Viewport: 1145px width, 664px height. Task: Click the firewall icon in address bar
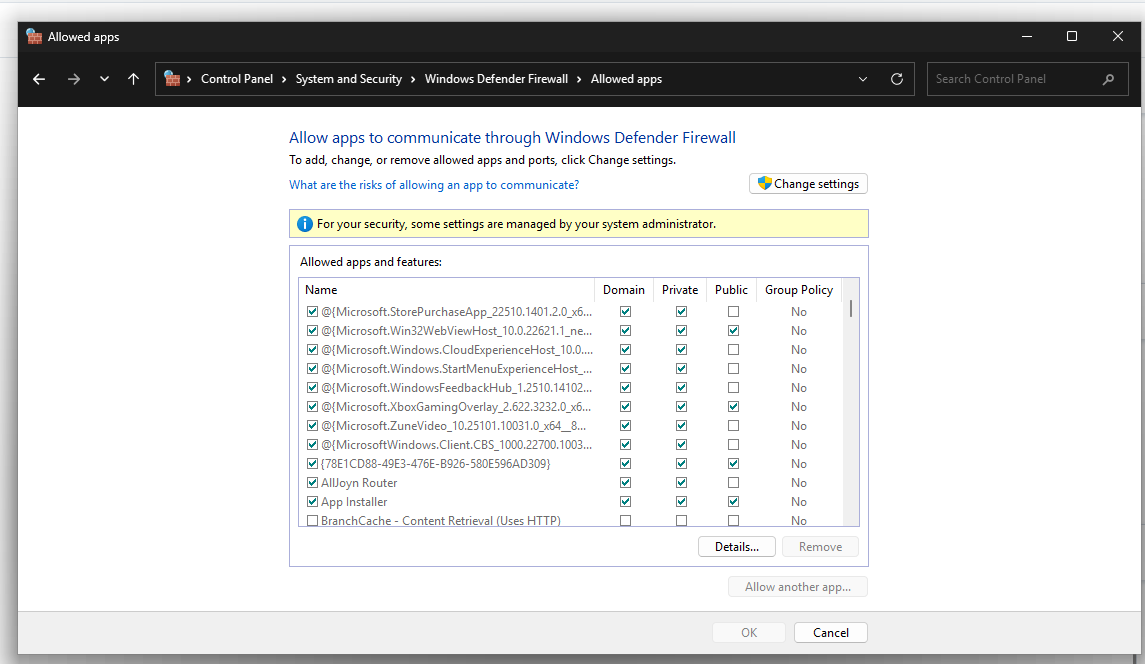172,78
